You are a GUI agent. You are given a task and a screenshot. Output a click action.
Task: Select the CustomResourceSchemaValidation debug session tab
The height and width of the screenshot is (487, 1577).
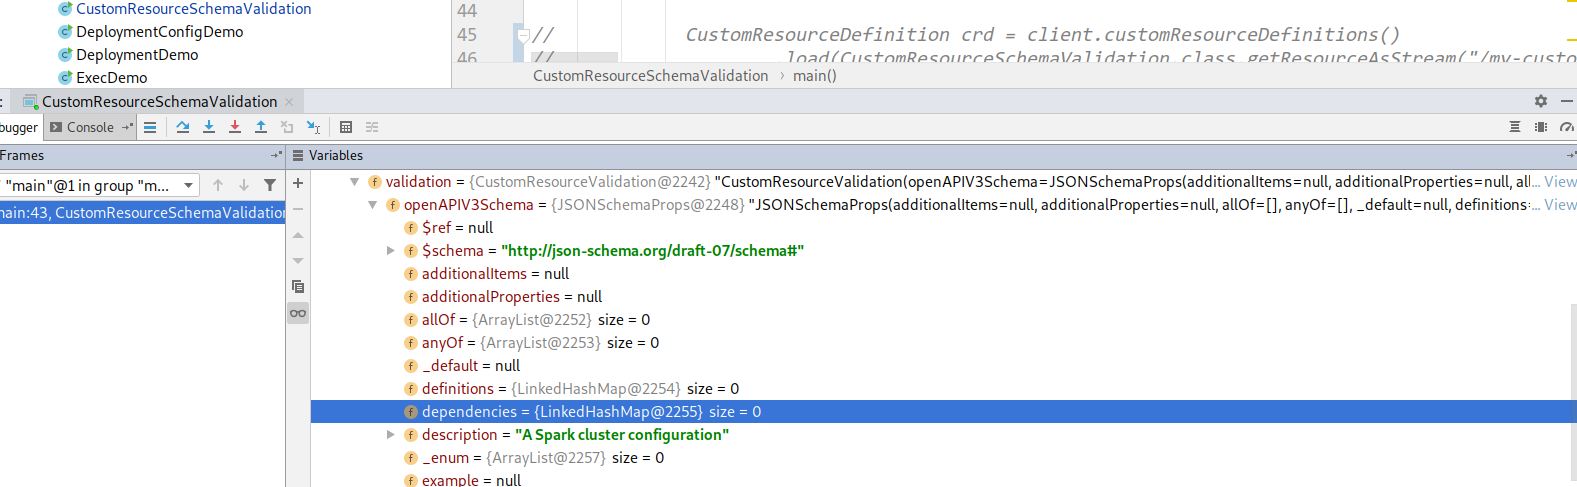click(x=159, y=101)
